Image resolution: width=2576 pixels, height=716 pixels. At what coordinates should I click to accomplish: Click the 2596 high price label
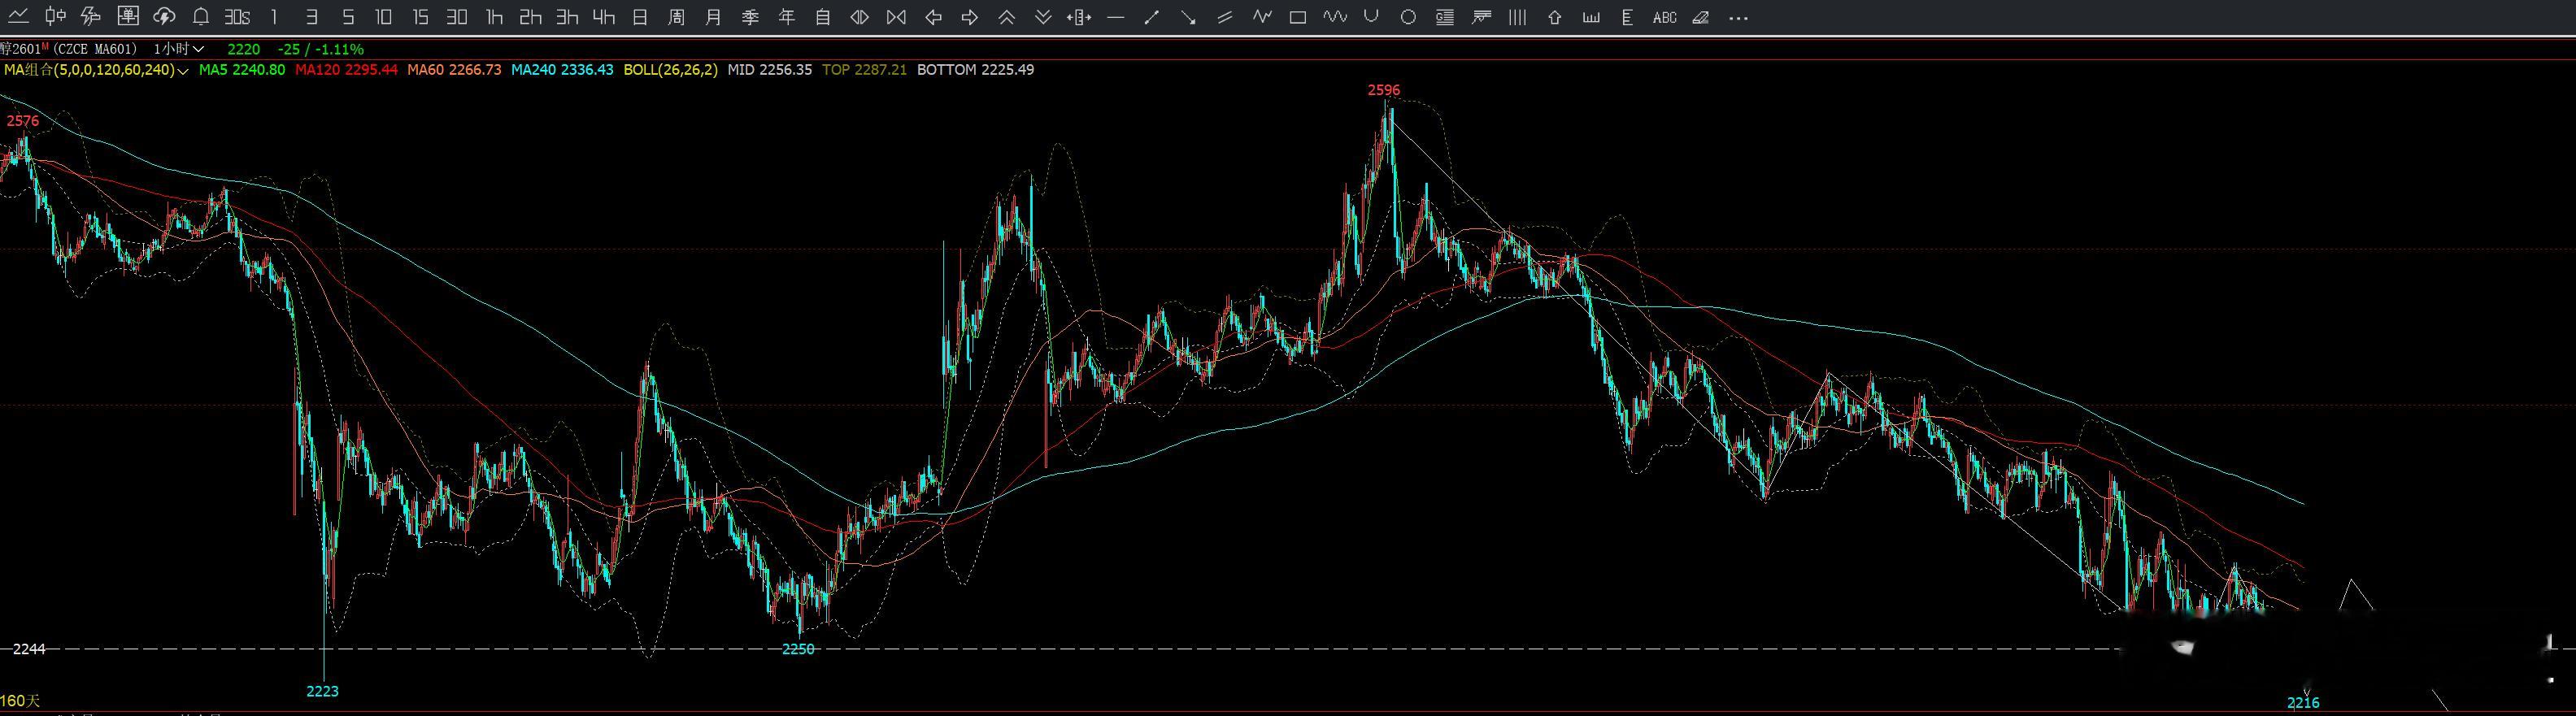1384,90
